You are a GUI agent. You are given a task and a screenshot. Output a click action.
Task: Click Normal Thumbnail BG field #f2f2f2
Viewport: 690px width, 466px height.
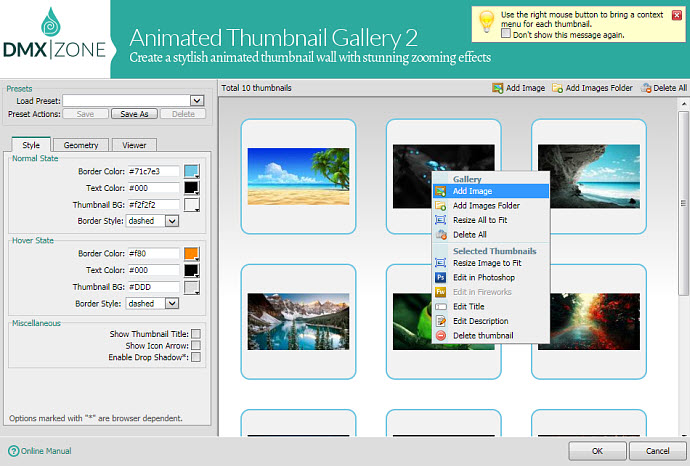point(154,205)
